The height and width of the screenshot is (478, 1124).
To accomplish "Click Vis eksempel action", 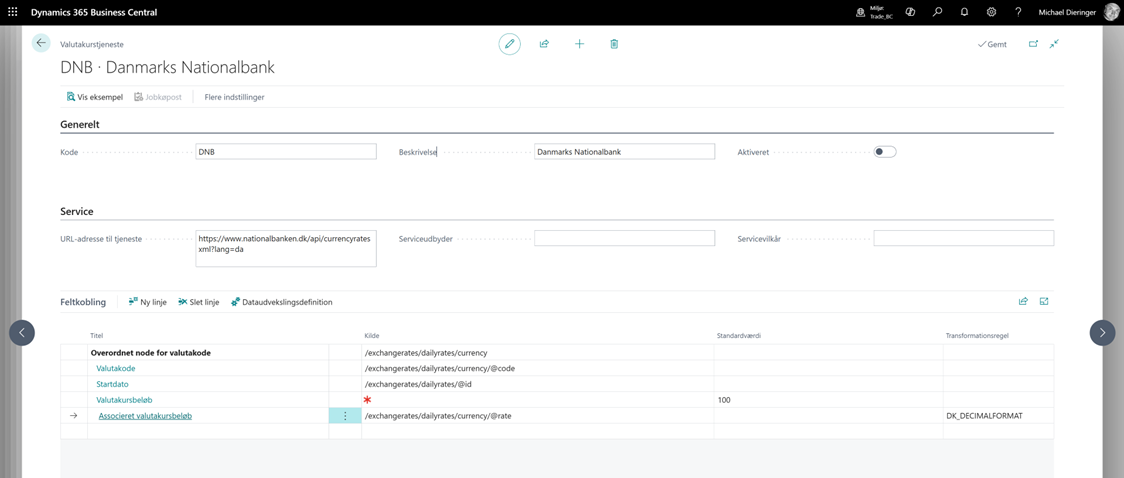I will click(95, 97).
